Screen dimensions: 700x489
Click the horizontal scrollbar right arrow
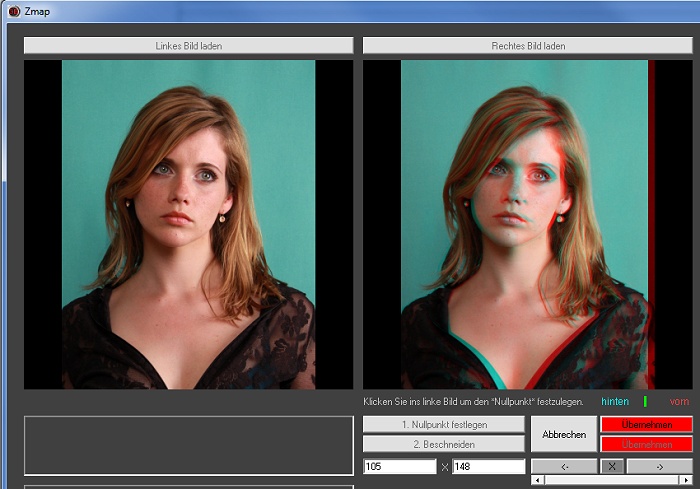(686, 481)
